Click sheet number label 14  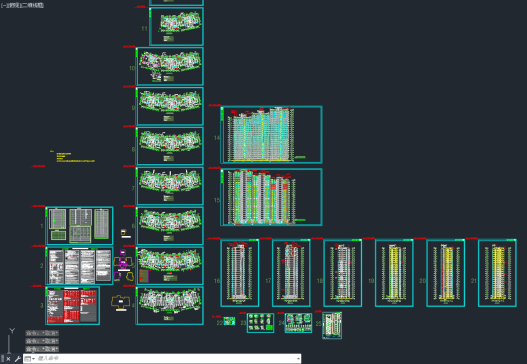tap(217, 138)
